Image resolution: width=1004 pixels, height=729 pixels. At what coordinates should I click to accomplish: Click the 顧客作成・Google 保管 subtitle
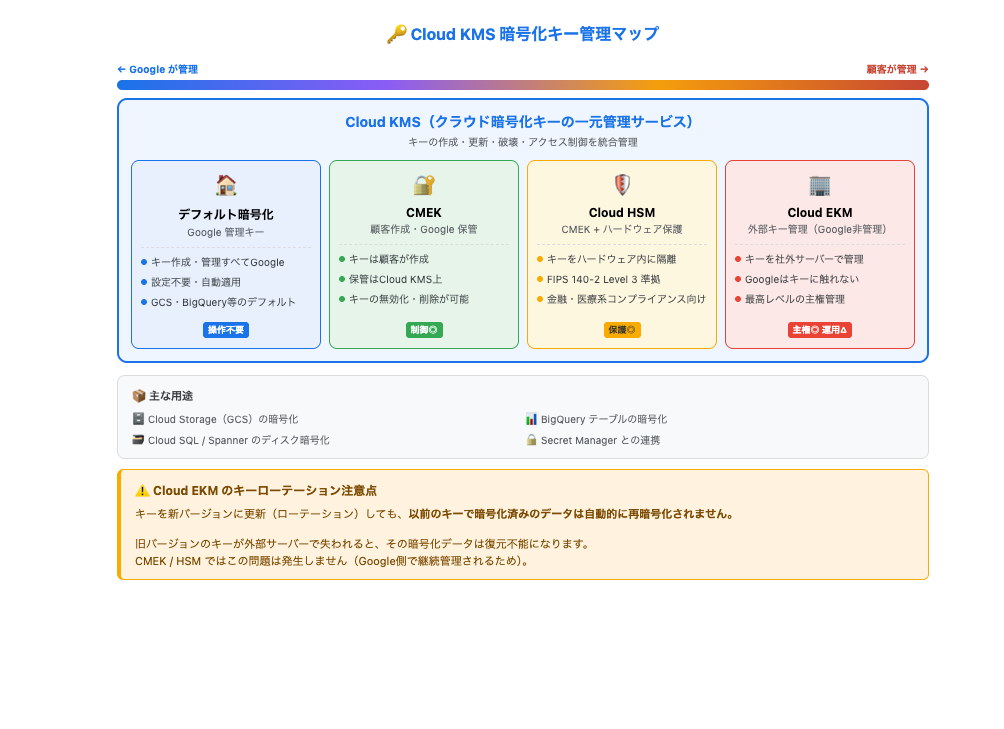pyautogui.click(x=424, y=229)
